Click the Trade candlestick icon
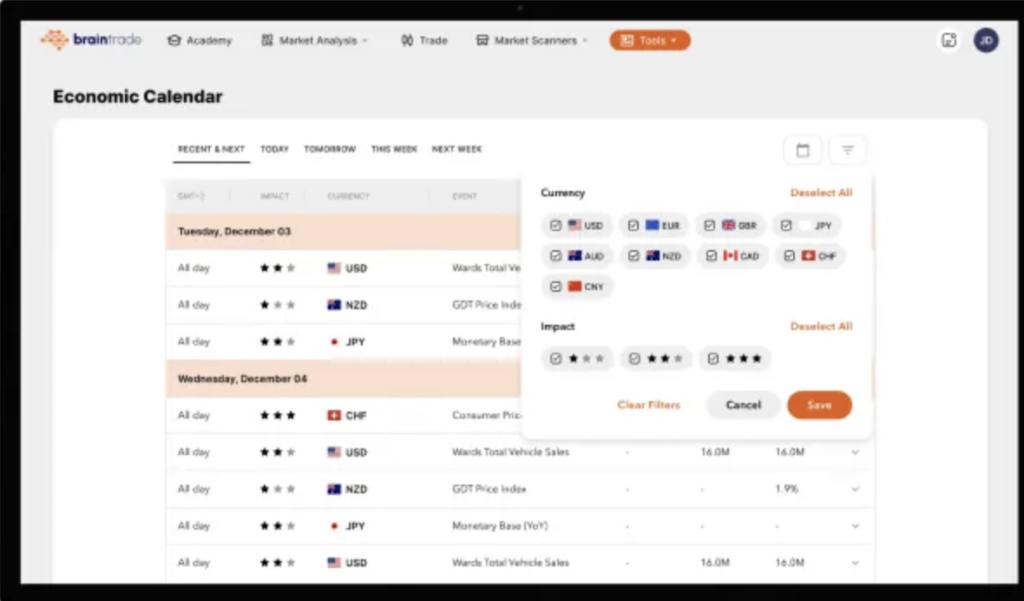Viewport: 1024px width, 601px height. click(x=407, y=41)
